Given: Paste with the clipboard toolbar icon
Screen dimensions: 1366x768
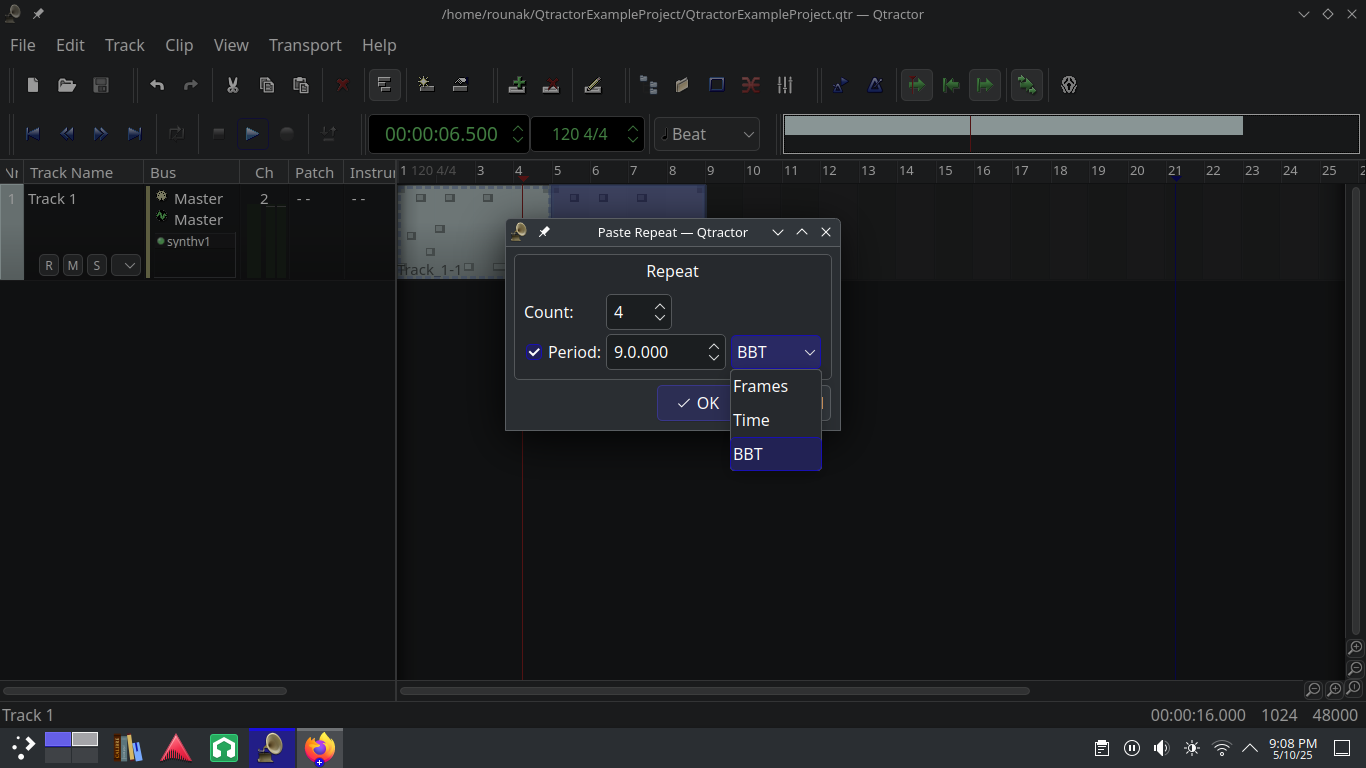Looking at the screenshot, I should coord(300,85).
